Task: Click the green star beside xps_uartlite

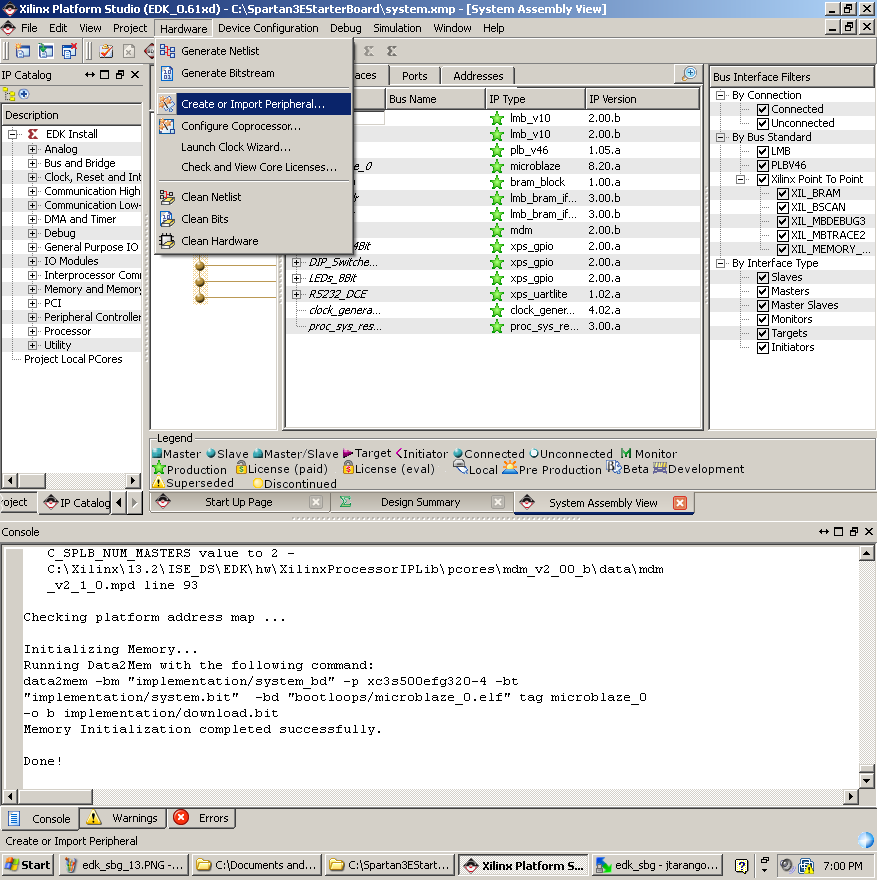Action: [497, 295]
